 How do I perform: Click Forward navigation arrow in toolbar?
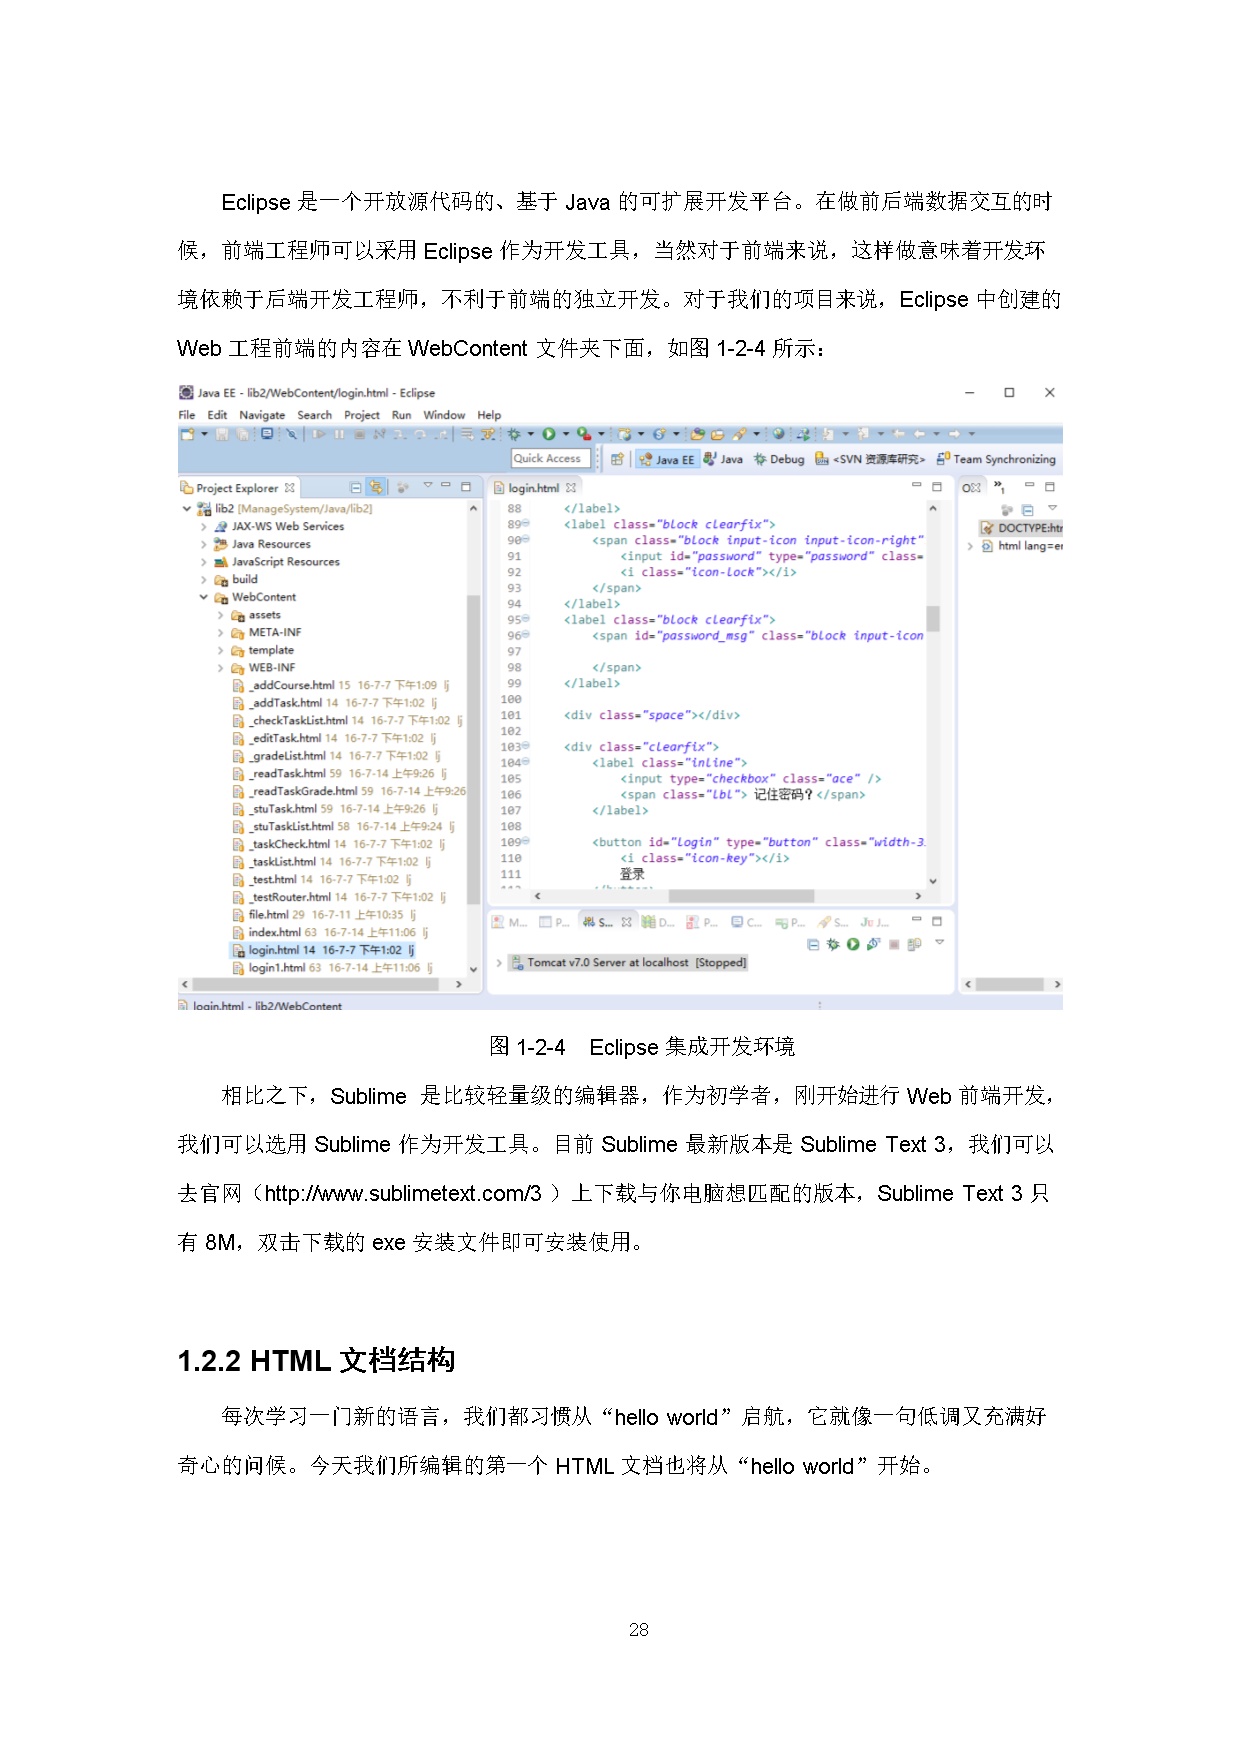pyautogui.click(x=954, y=434)
